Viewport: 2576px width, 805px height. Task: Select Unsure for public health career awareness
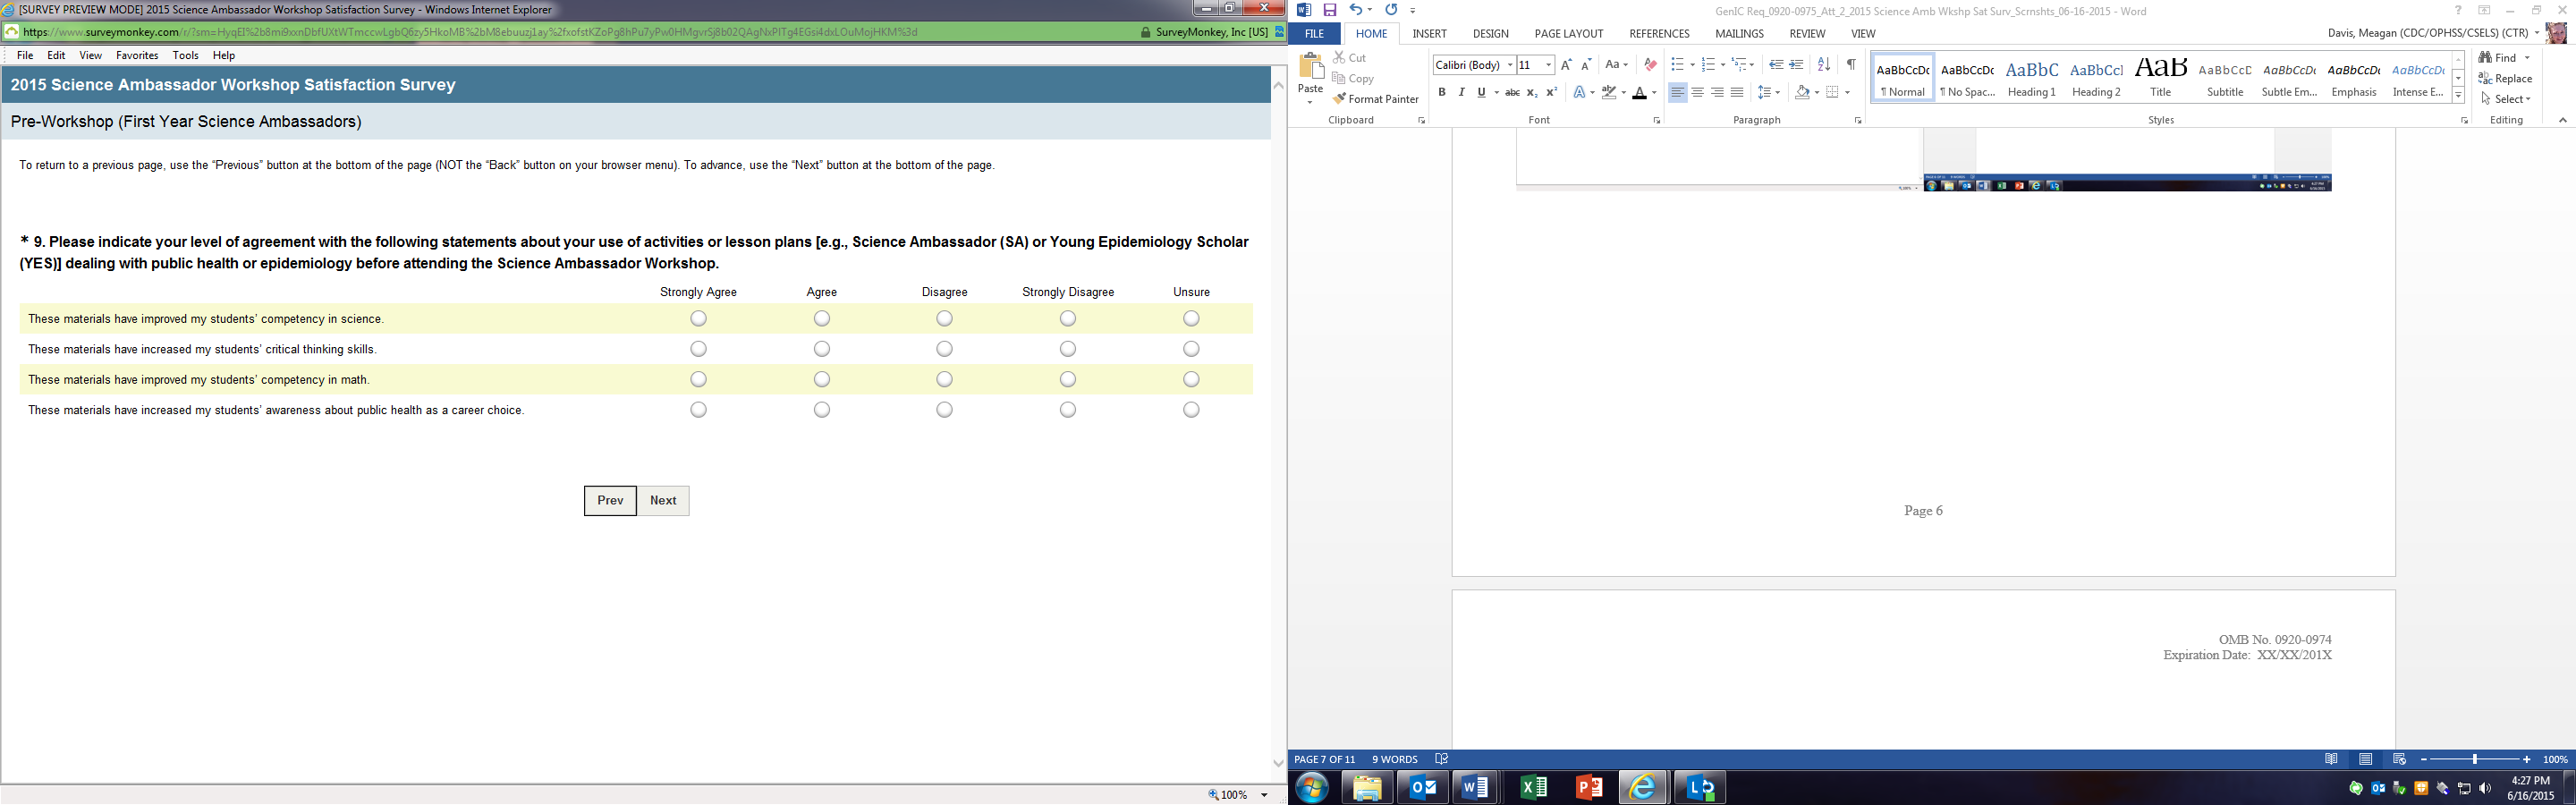1190,410
